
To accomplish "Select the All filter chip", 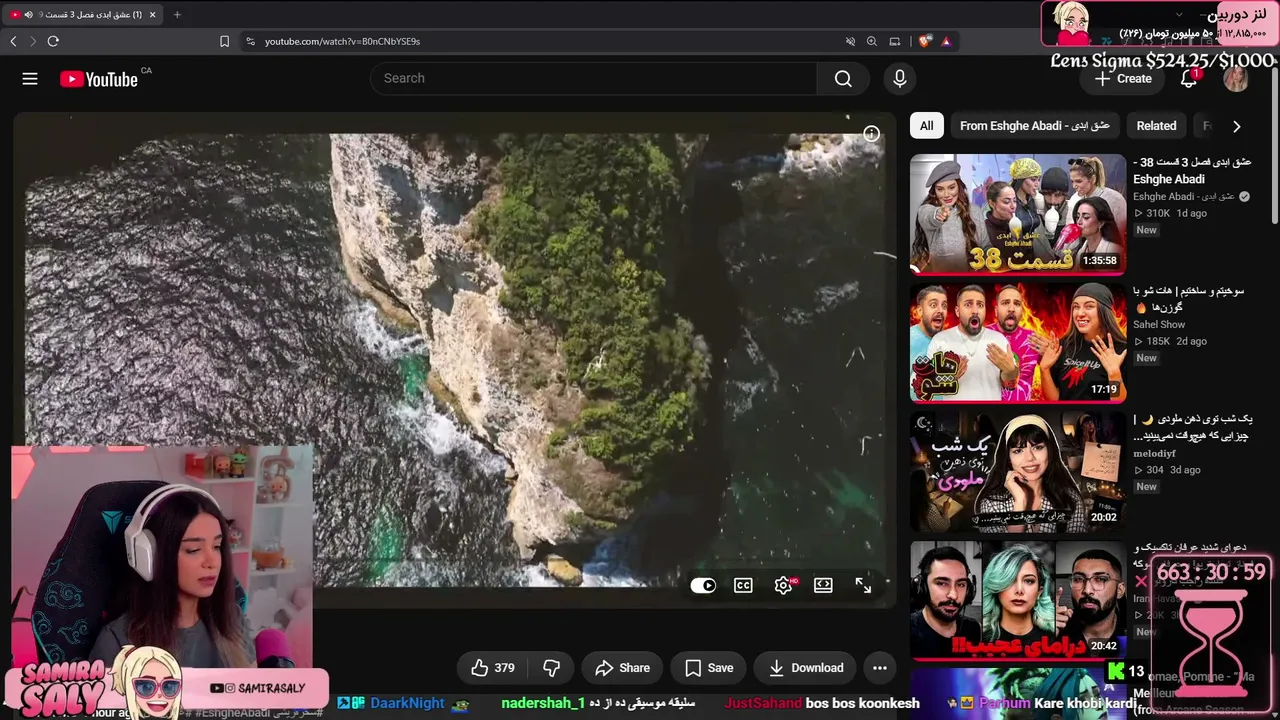I will point(927,126).
